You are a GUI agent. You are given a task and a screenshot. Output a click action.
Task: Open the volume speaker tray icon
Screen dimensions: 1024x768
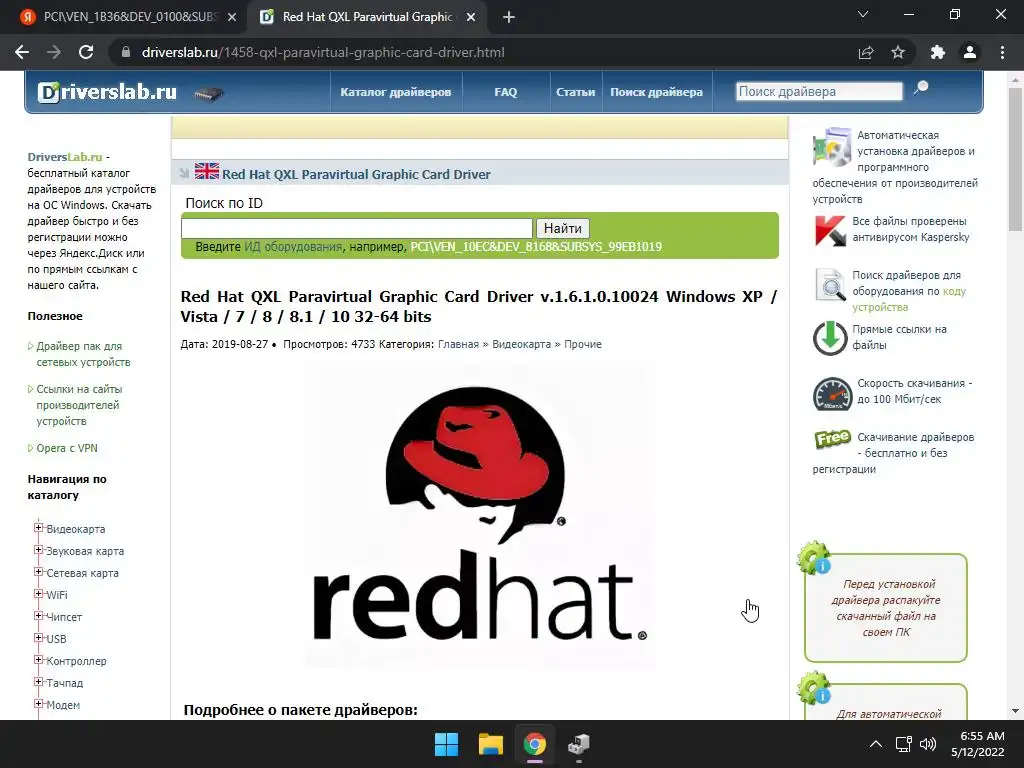928,744
